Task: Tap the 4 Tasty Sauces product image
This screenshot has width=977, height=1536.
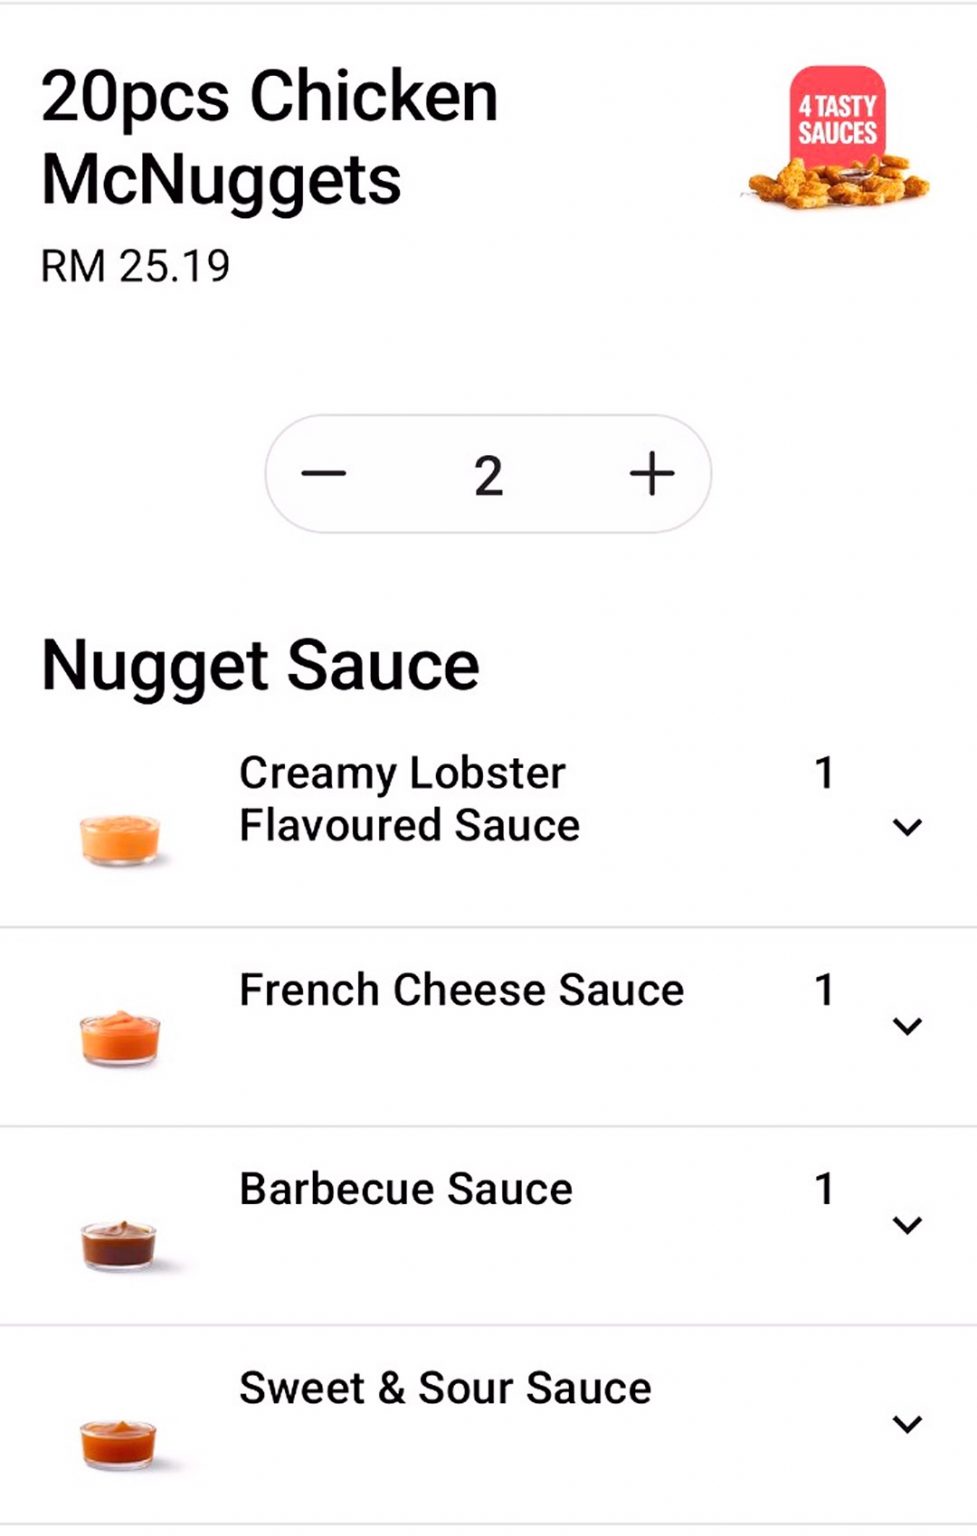Action: 838,140
